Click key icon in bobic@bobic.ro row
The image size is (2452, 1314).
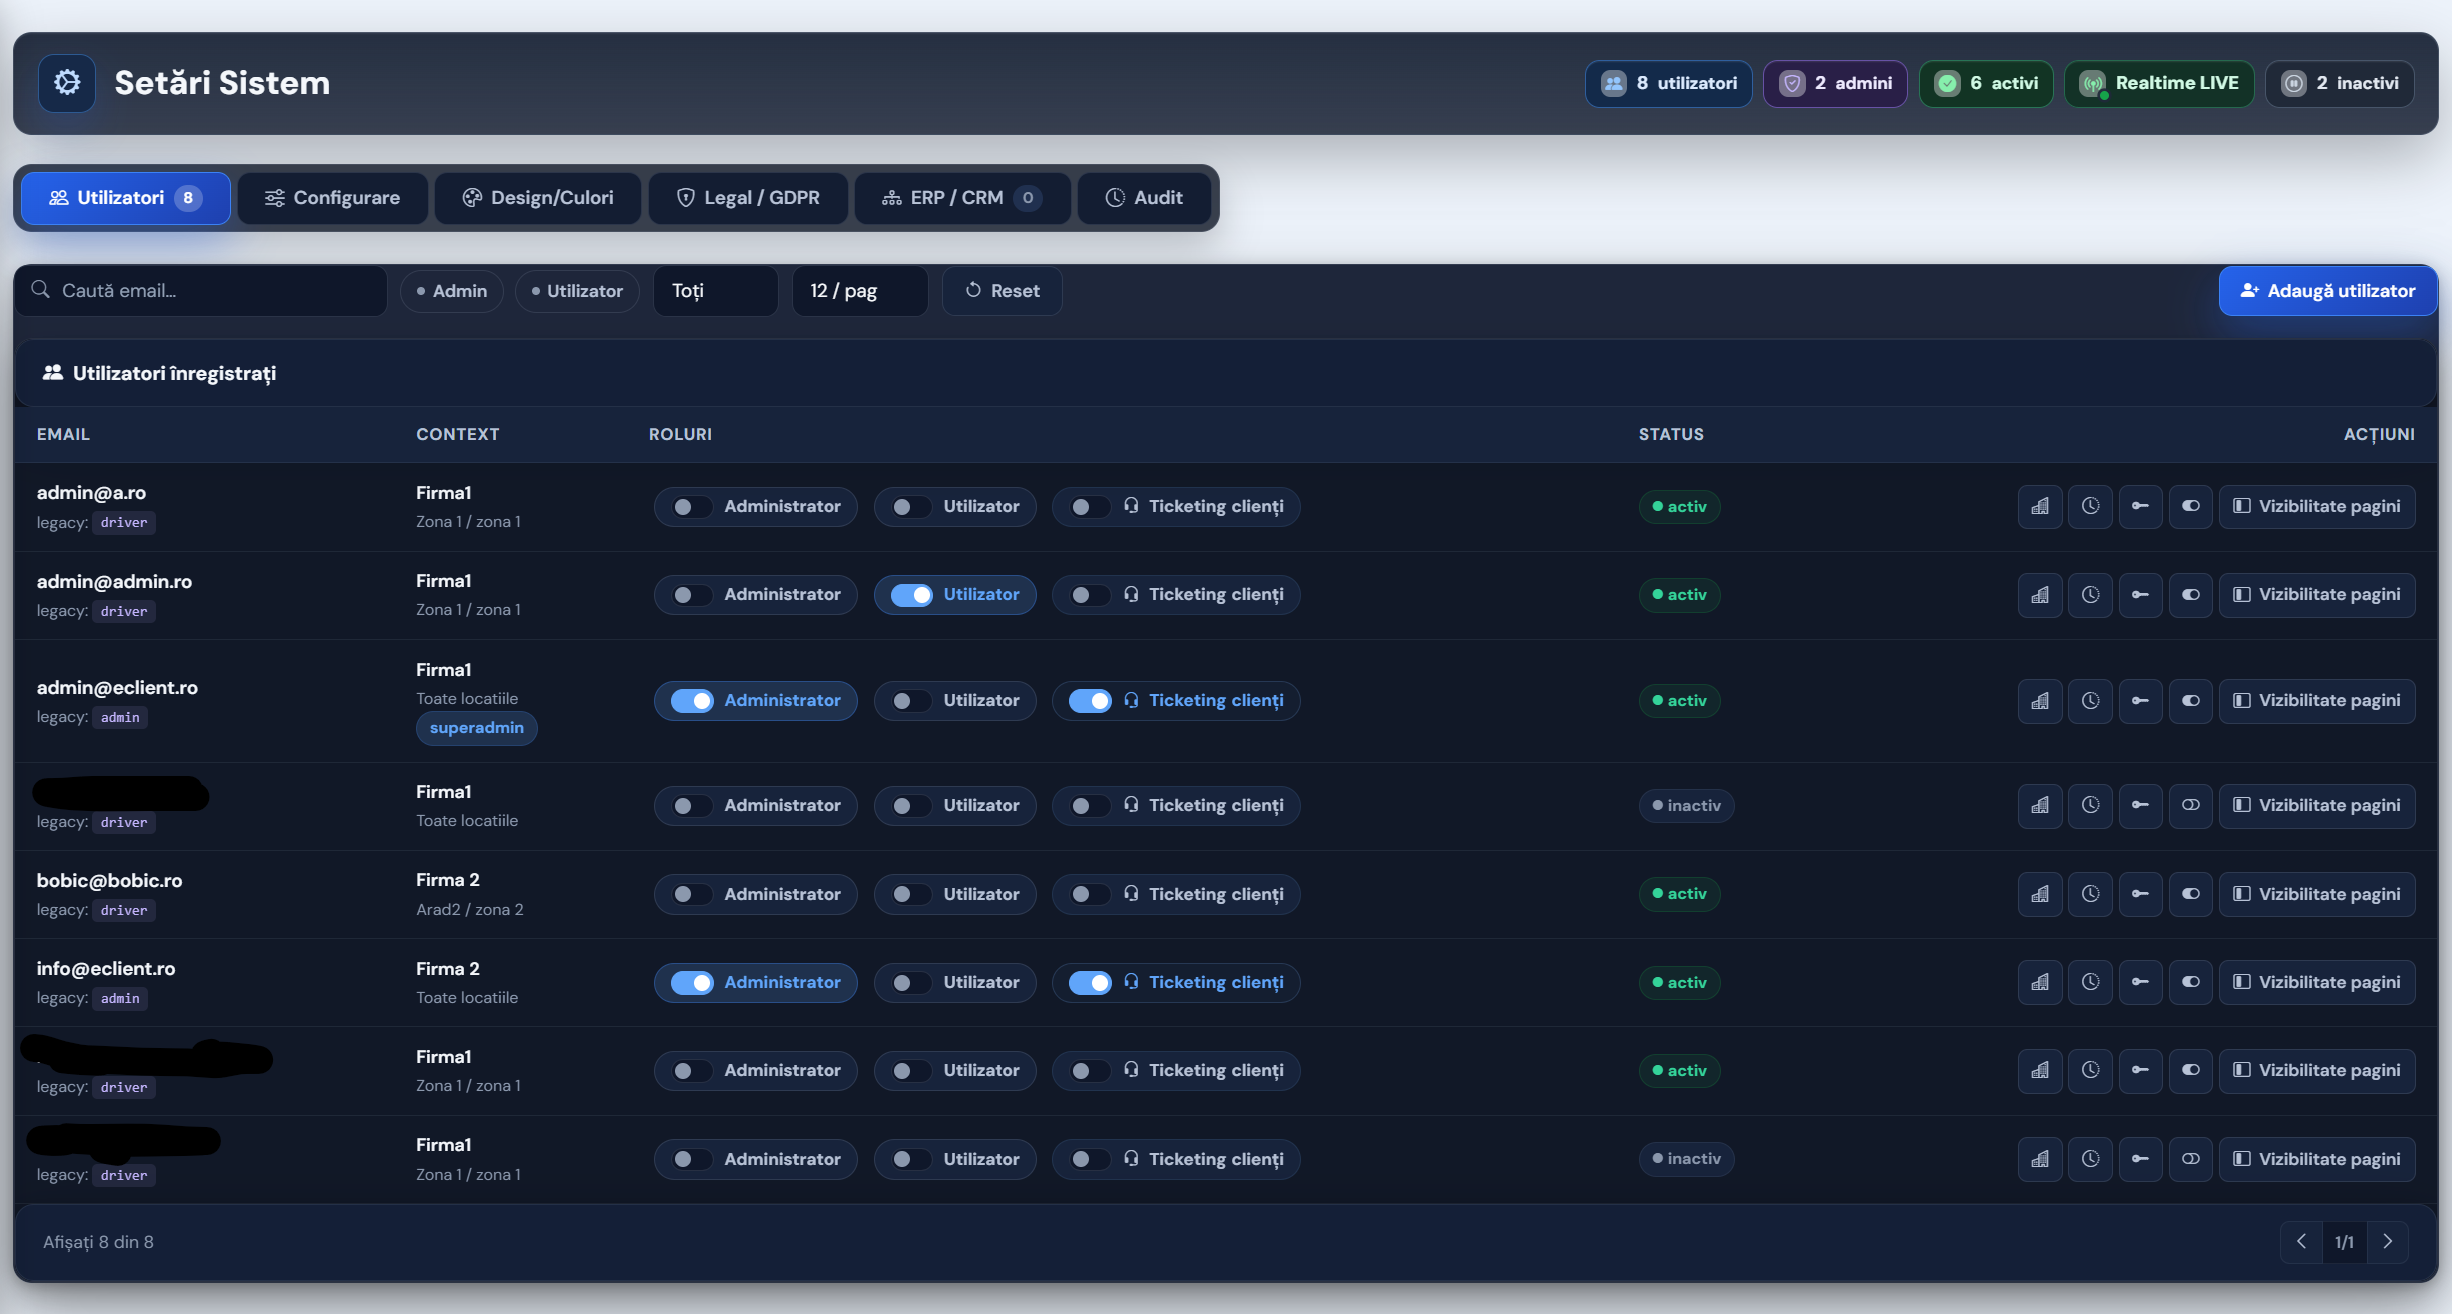coord(2140,894)
